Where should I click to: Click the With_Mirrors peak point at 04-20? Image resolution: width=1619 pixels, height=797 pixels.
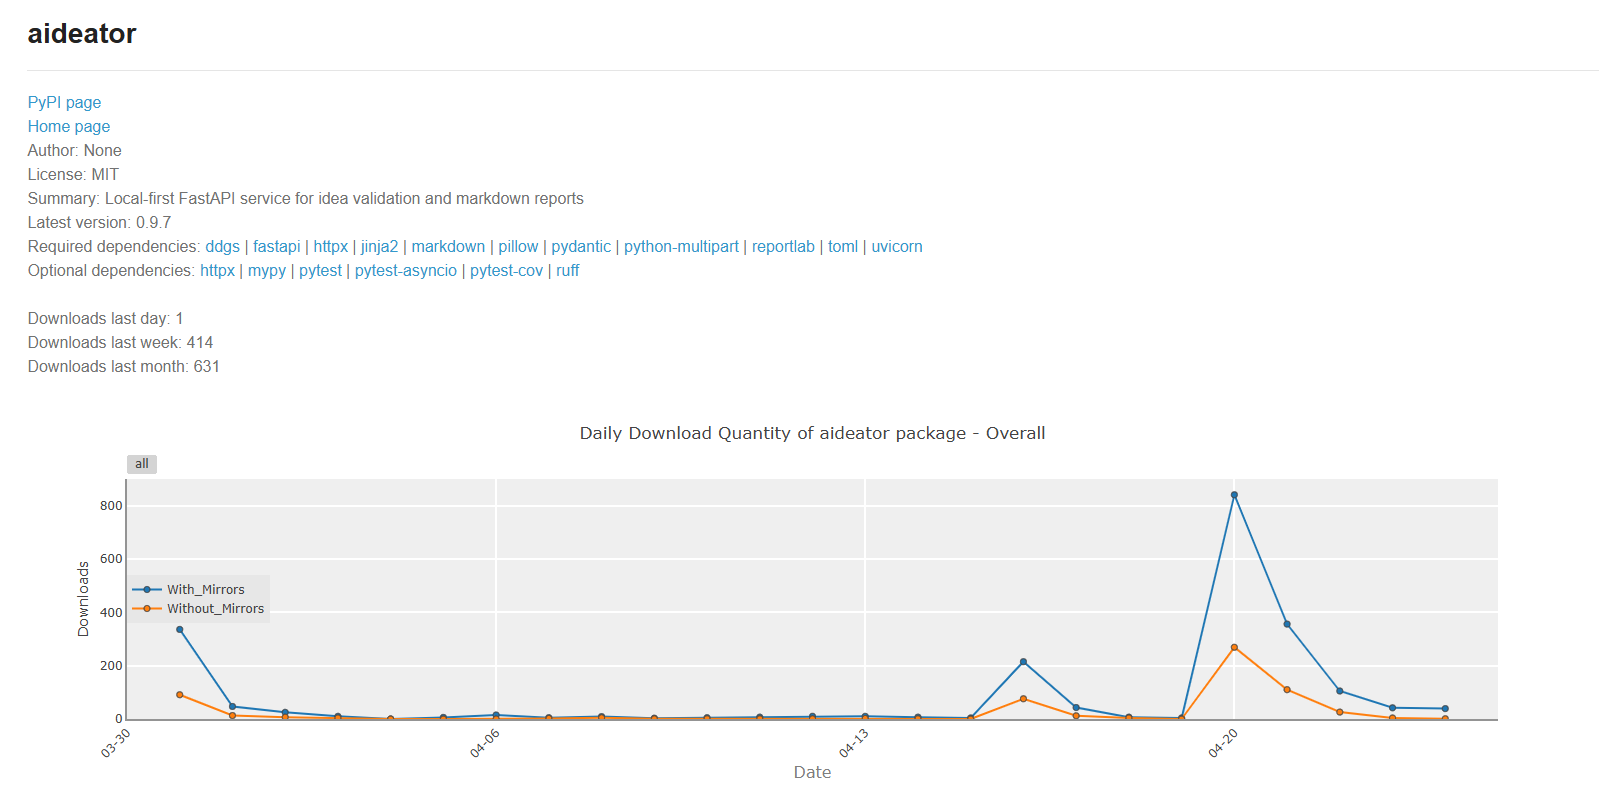[1234, 495]
